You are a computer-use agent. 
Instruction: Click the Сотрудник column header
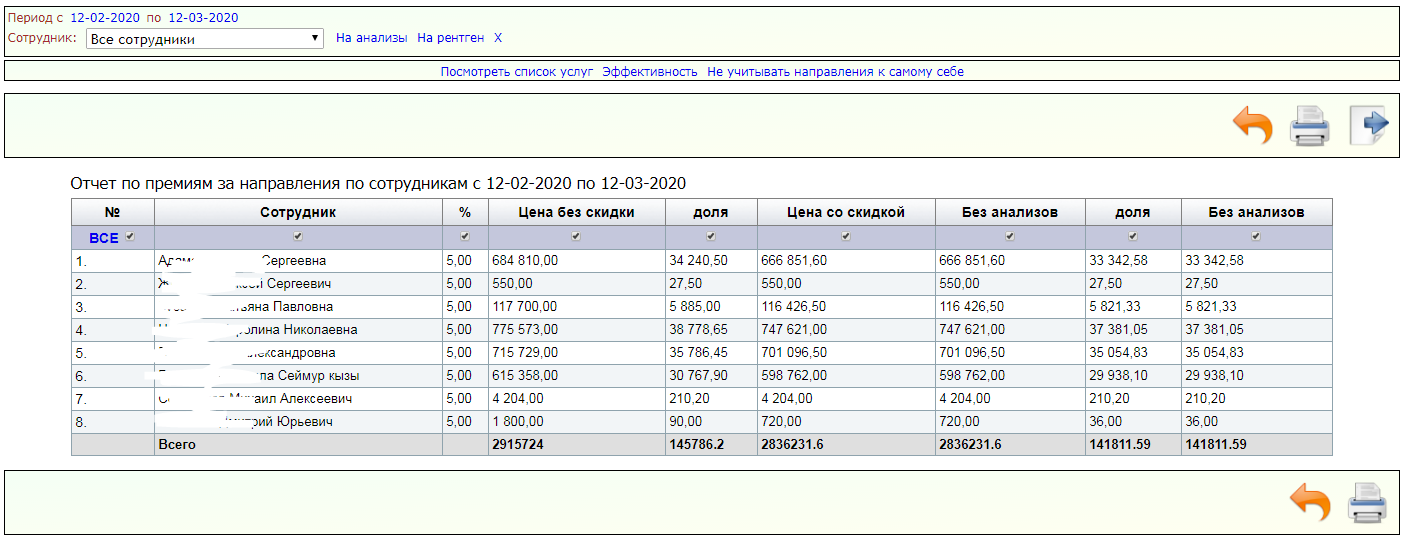pos(298,212)
